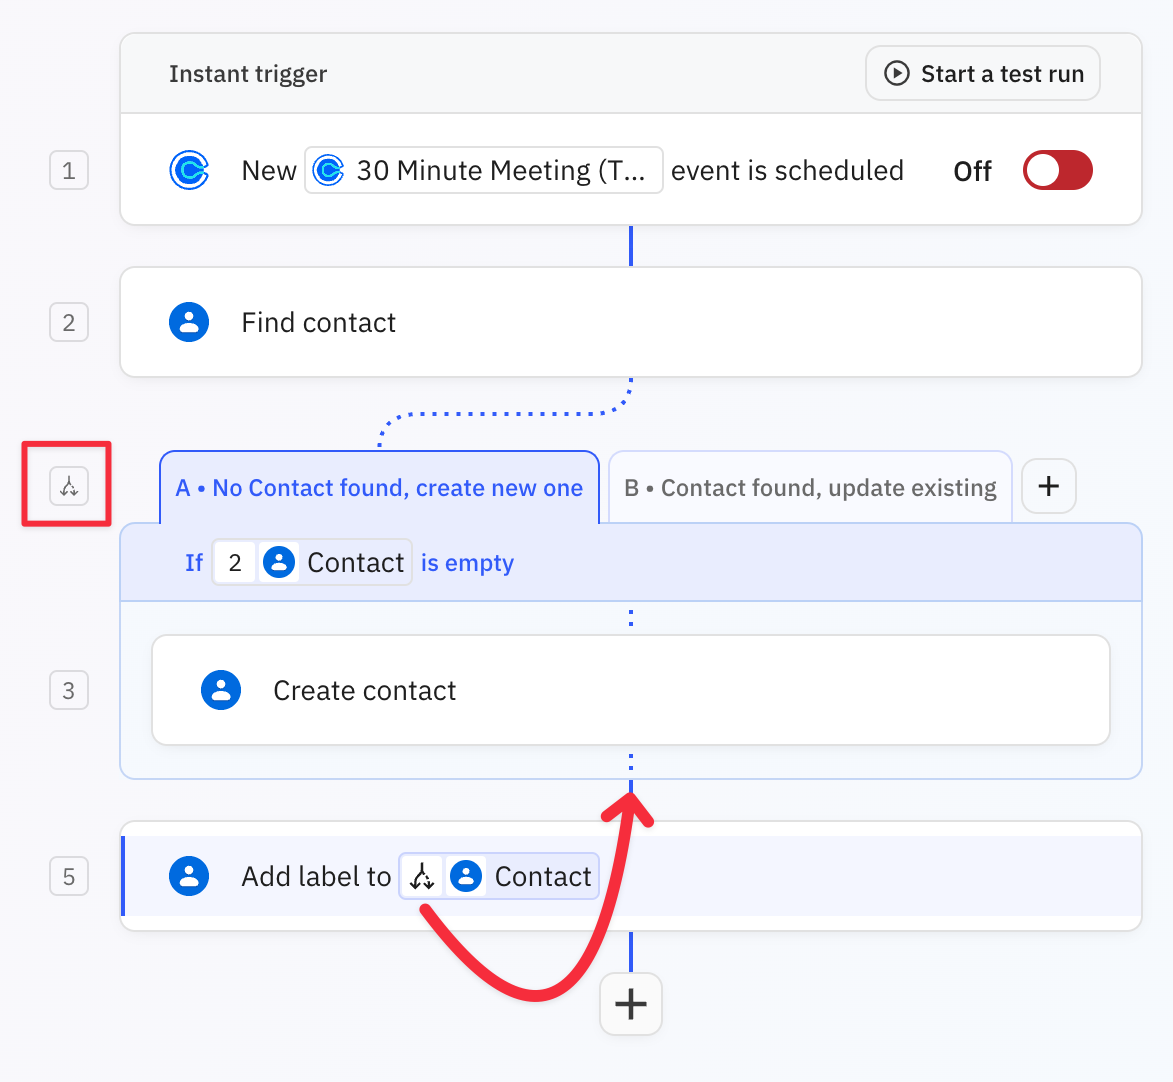1173x1082 pixels.
Task: Switch to branch A, No Contact found
Action: click(x=380, y=487)
